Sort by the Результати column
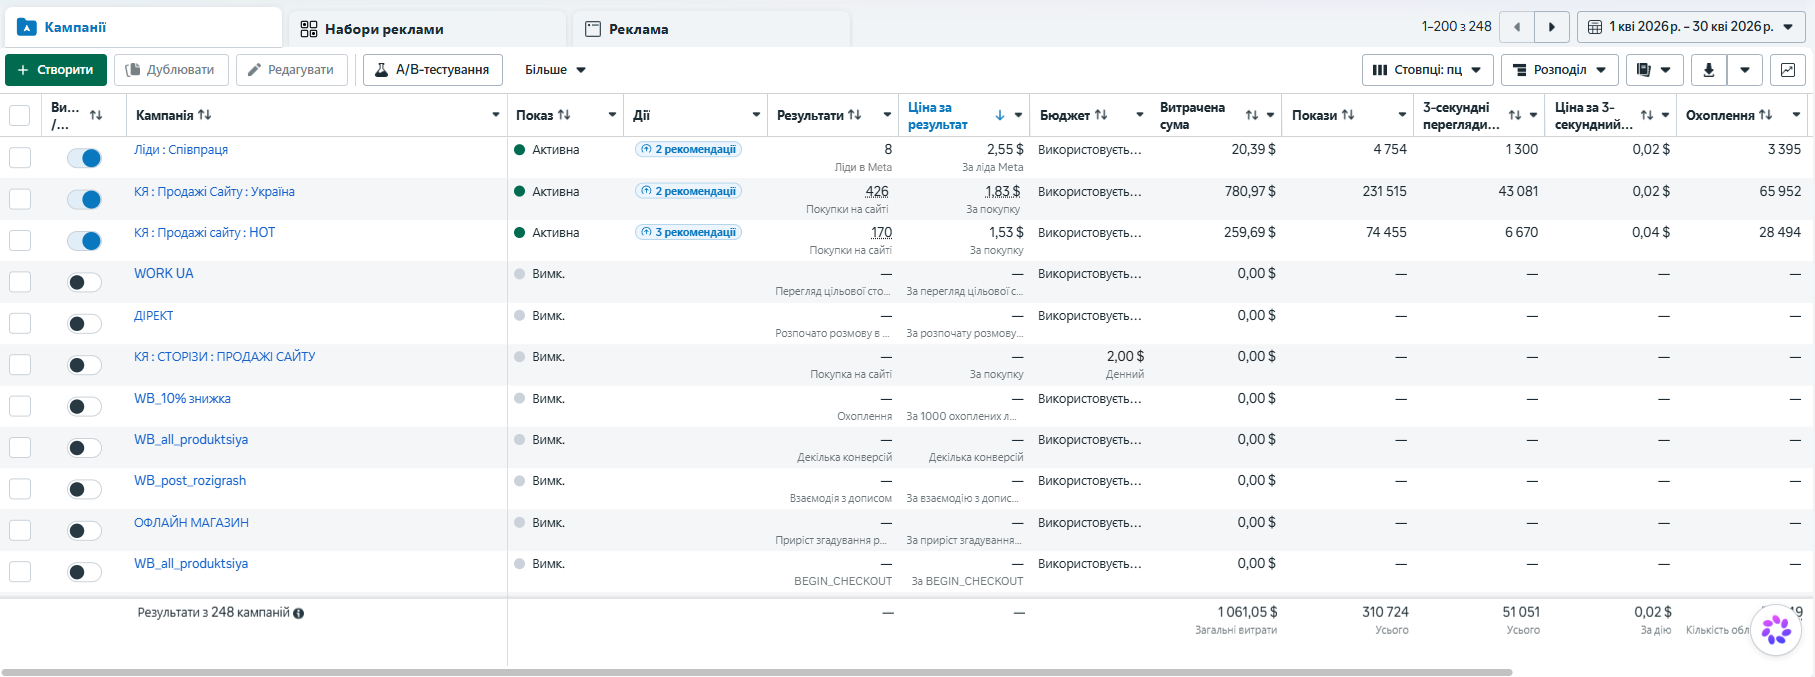 point(854,115)
